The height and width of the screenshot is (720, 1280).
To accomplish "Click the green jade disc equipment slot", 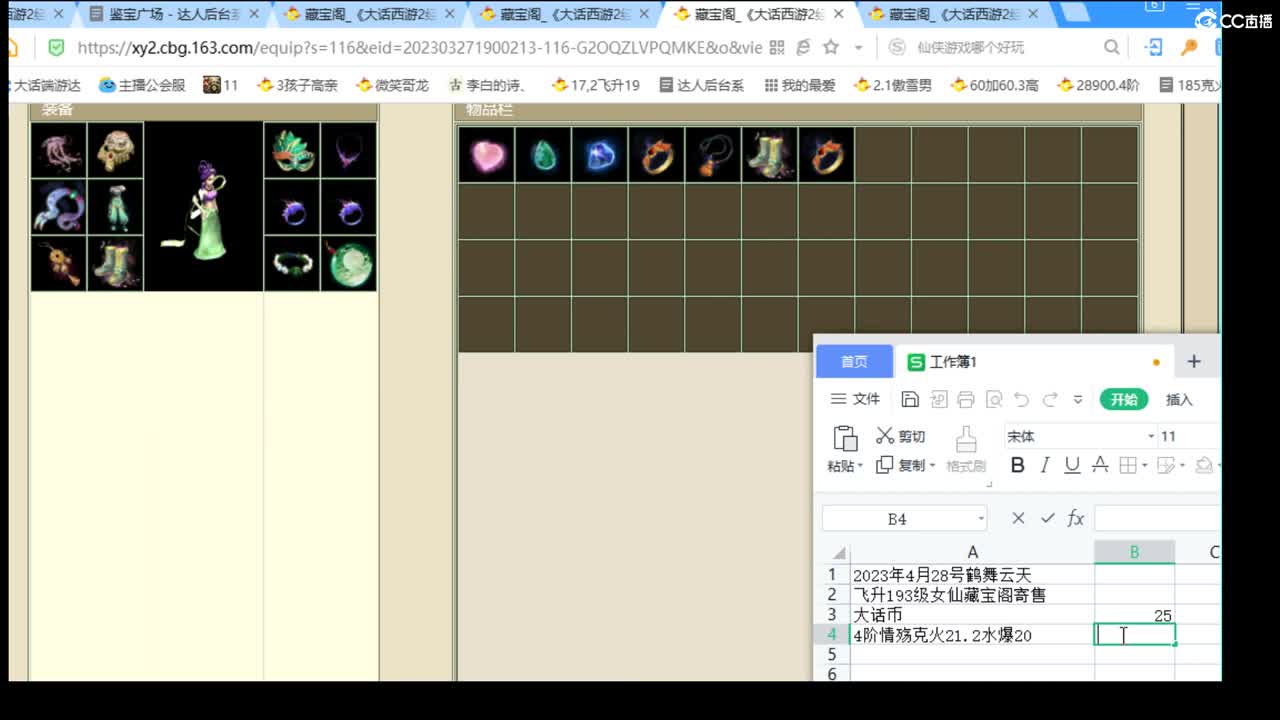I will [x=349, y=264].
